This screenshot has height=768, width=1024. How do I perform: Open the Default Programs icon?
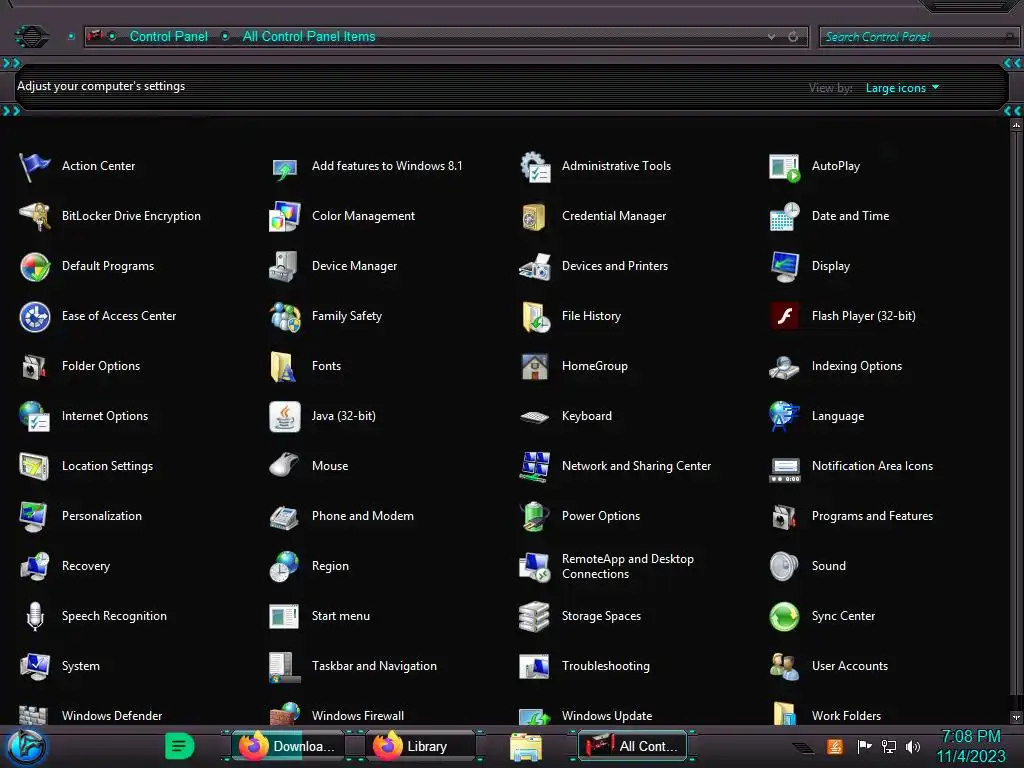[35, 266]
